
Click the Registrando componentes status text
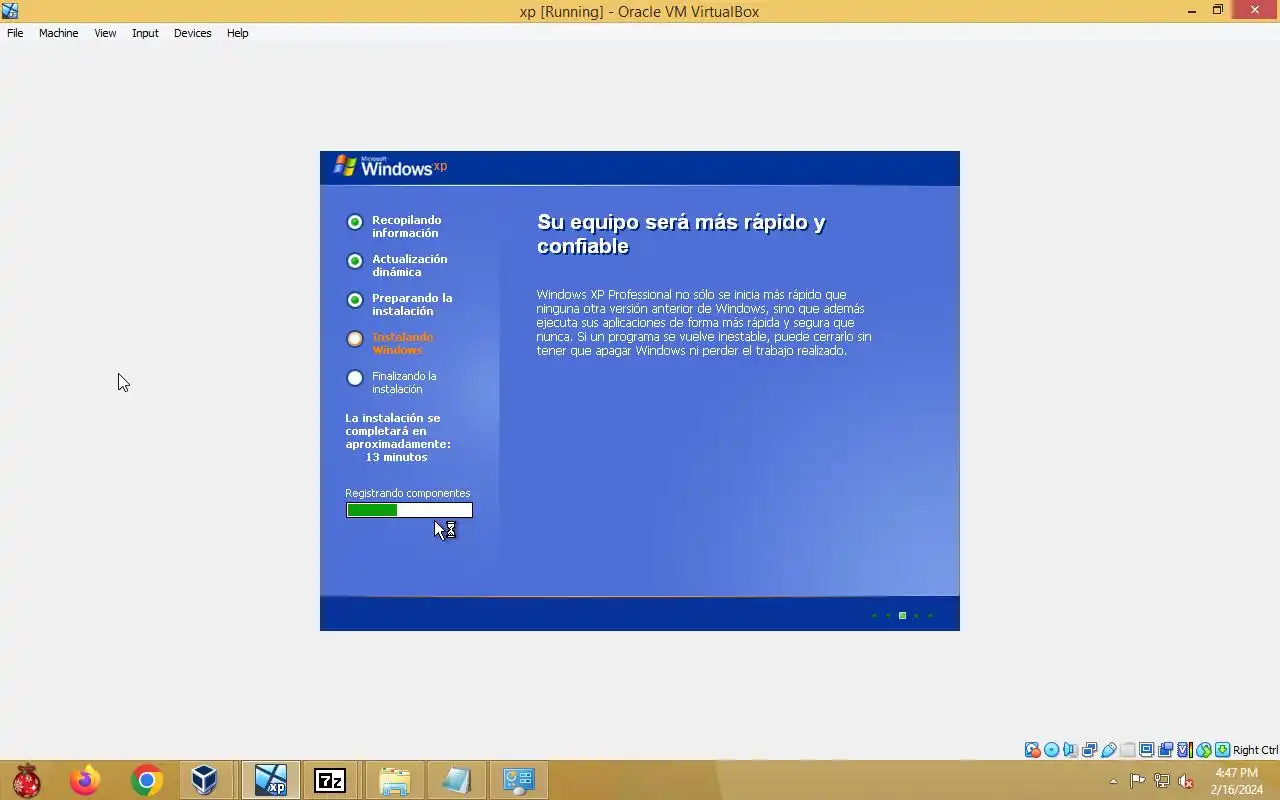tap(407, 493)
